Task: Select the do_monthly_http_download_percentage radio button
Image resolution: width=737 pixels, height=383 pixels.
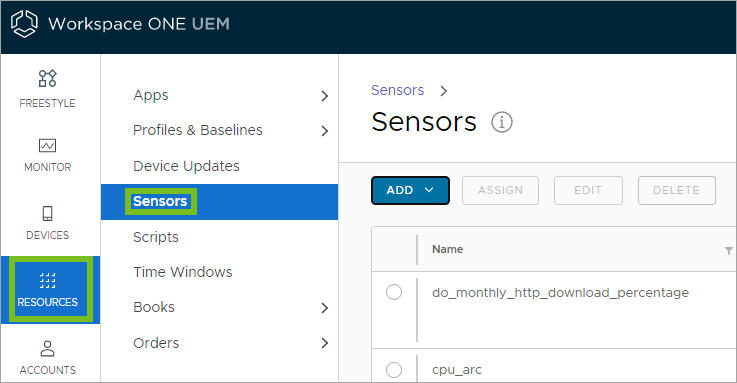Action: point(394,292)
